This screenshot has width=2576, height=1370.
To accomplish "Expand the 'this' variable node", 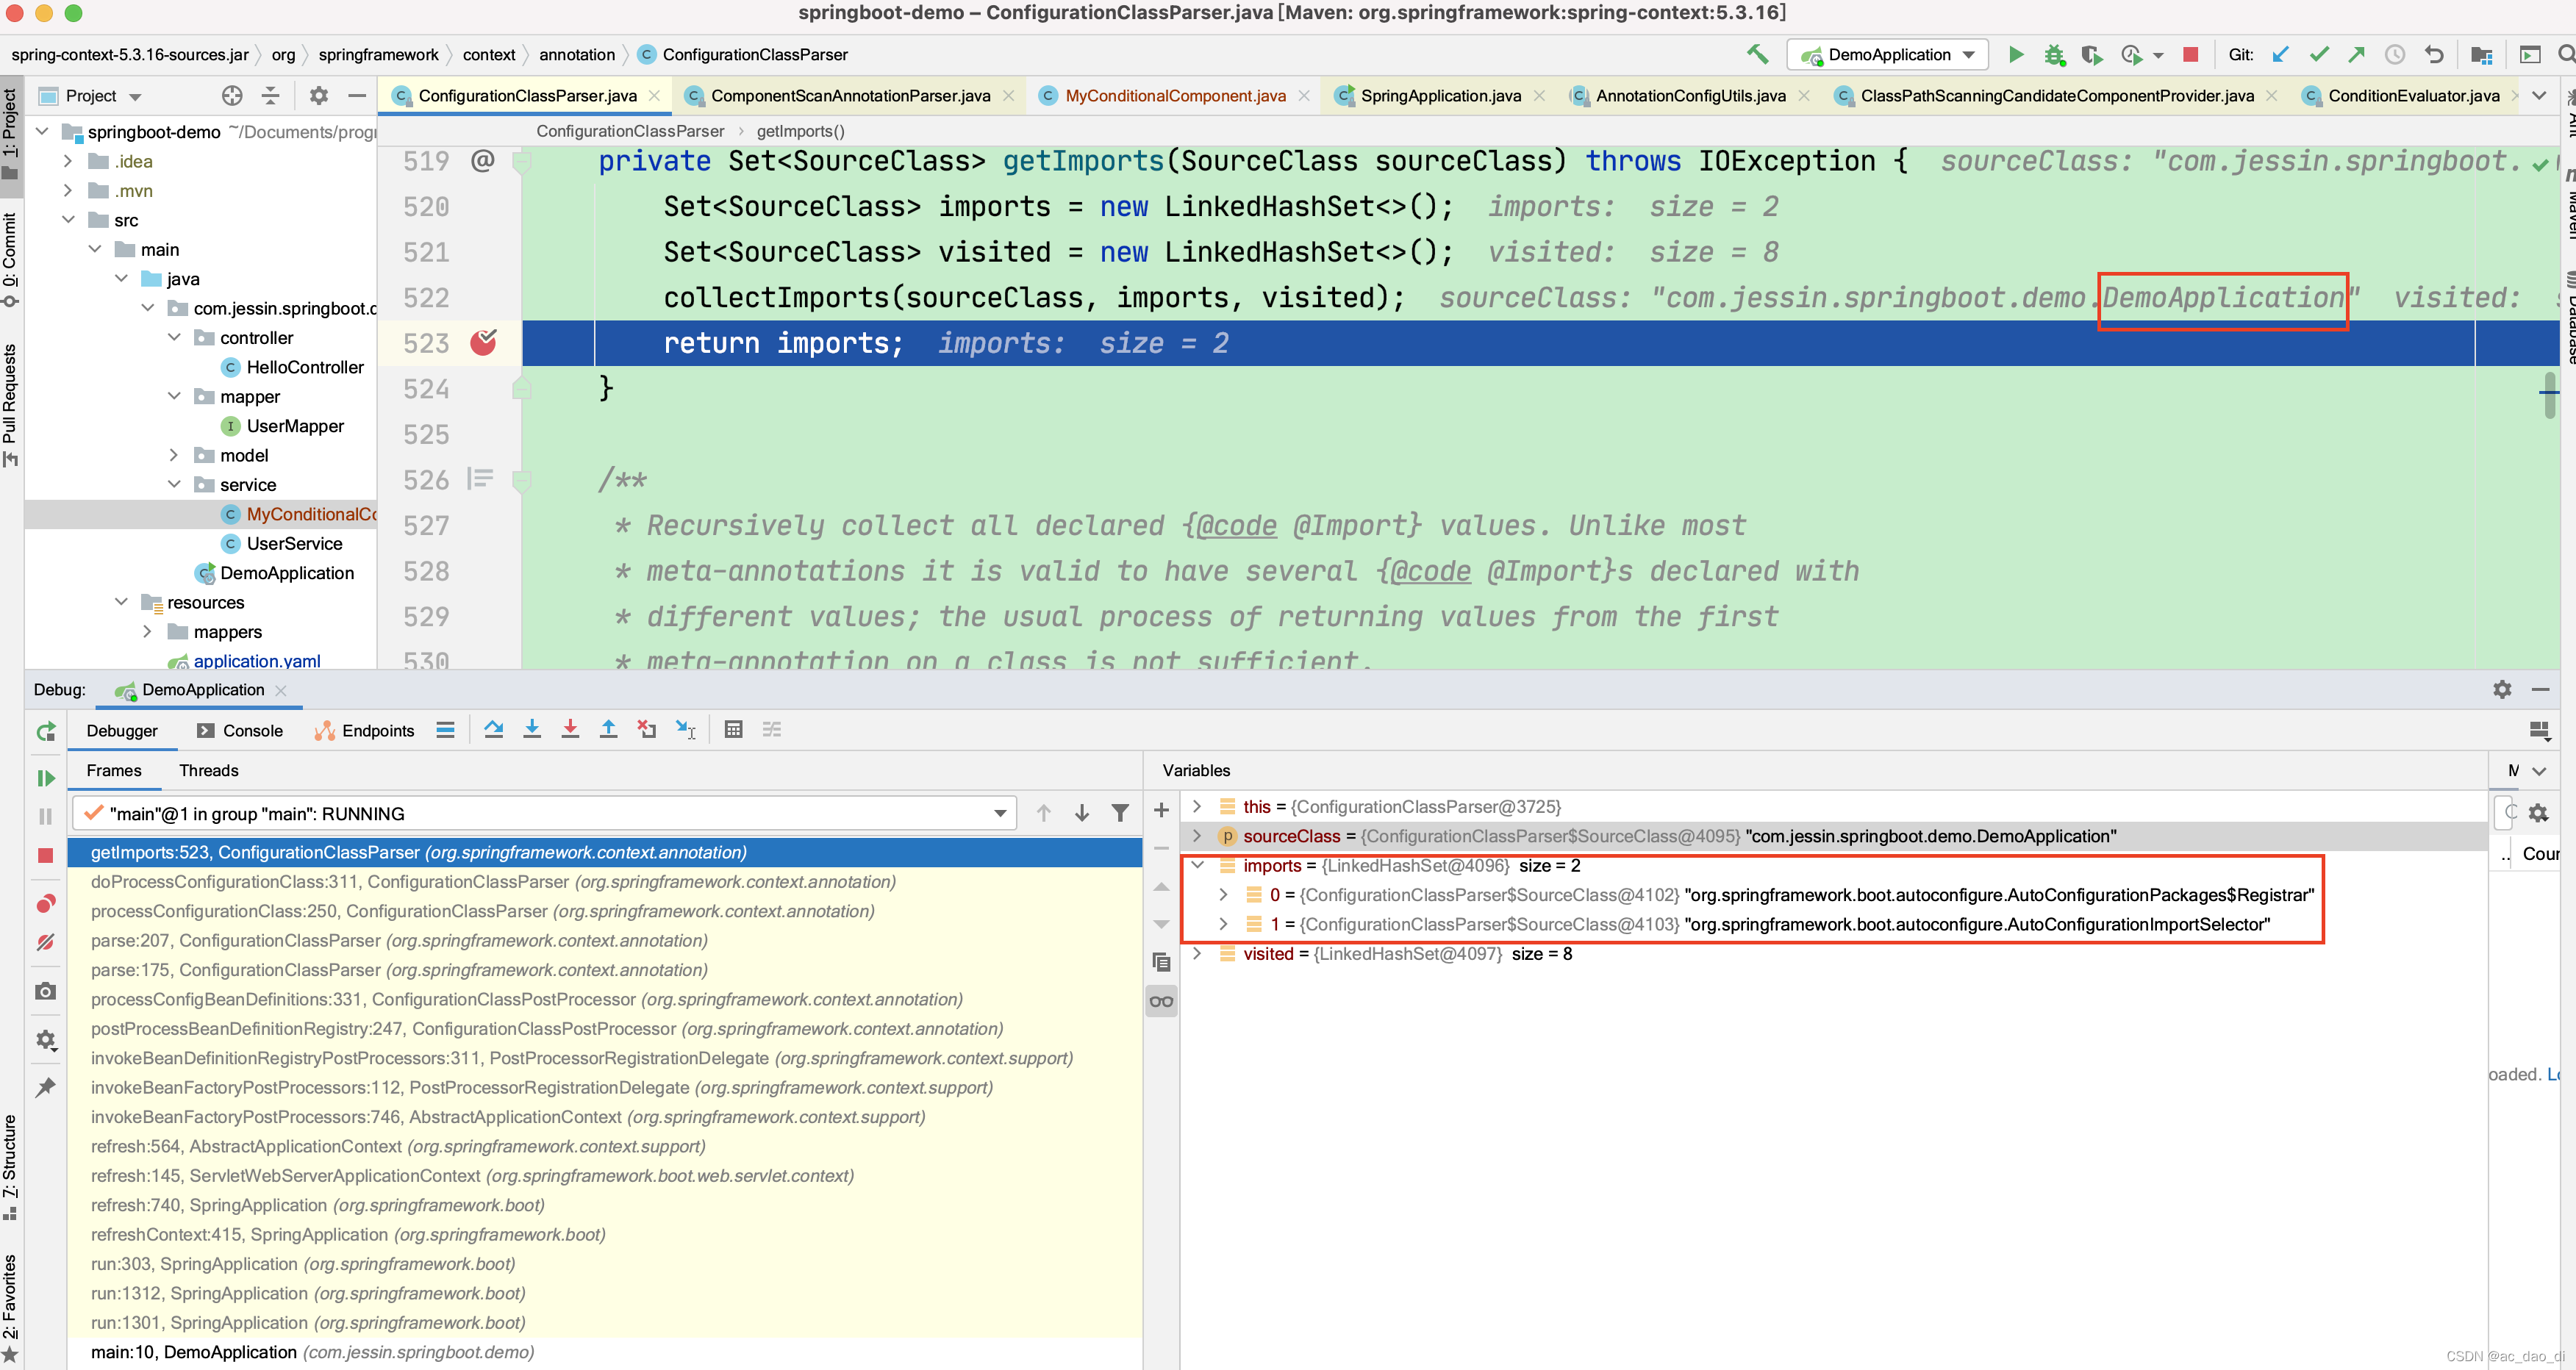I will click(x=1197, y=806).
